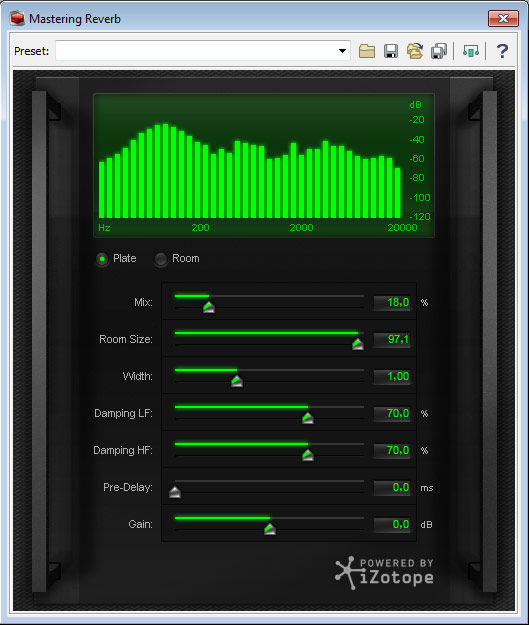Click the -120 dB axis label
Screen dimensions: 529x625
coord(420,217)
